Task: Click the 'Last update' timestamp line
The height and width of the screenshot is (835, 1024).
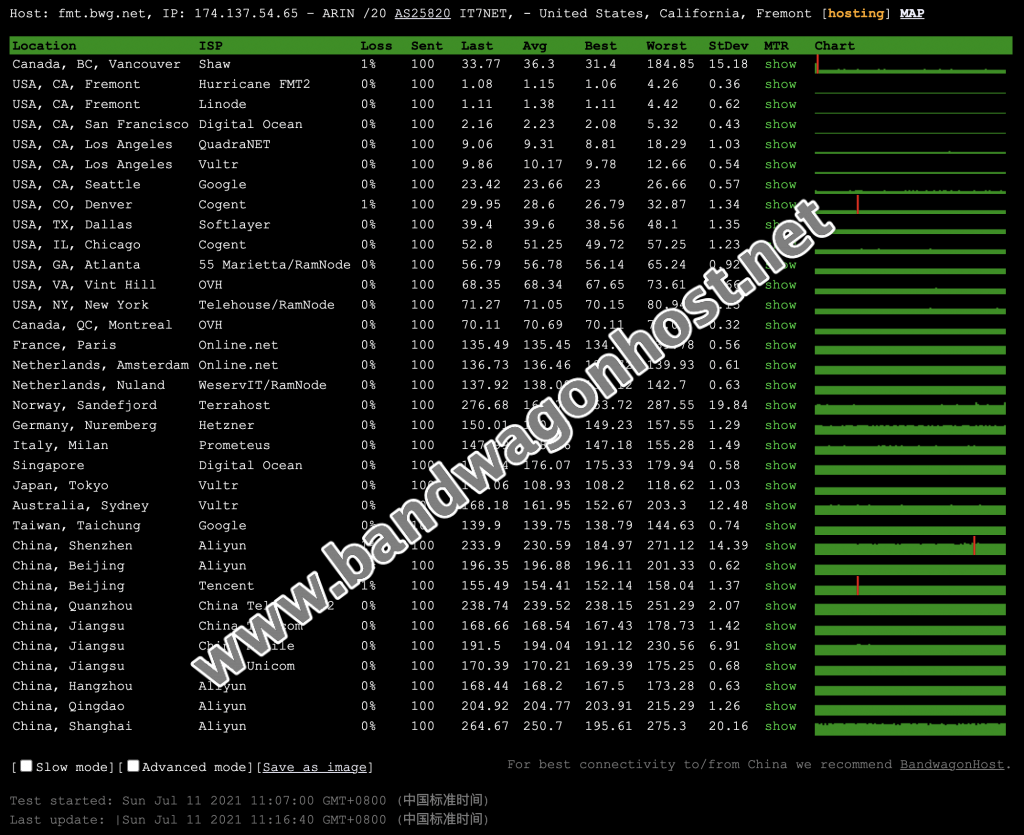Action: (x=249, y=819)
